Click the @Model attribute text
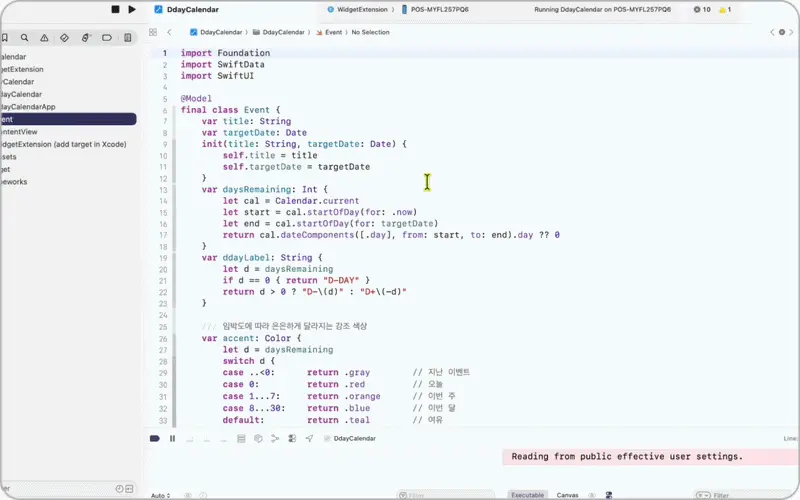This screenshot has width=800, height=500. 196,98
